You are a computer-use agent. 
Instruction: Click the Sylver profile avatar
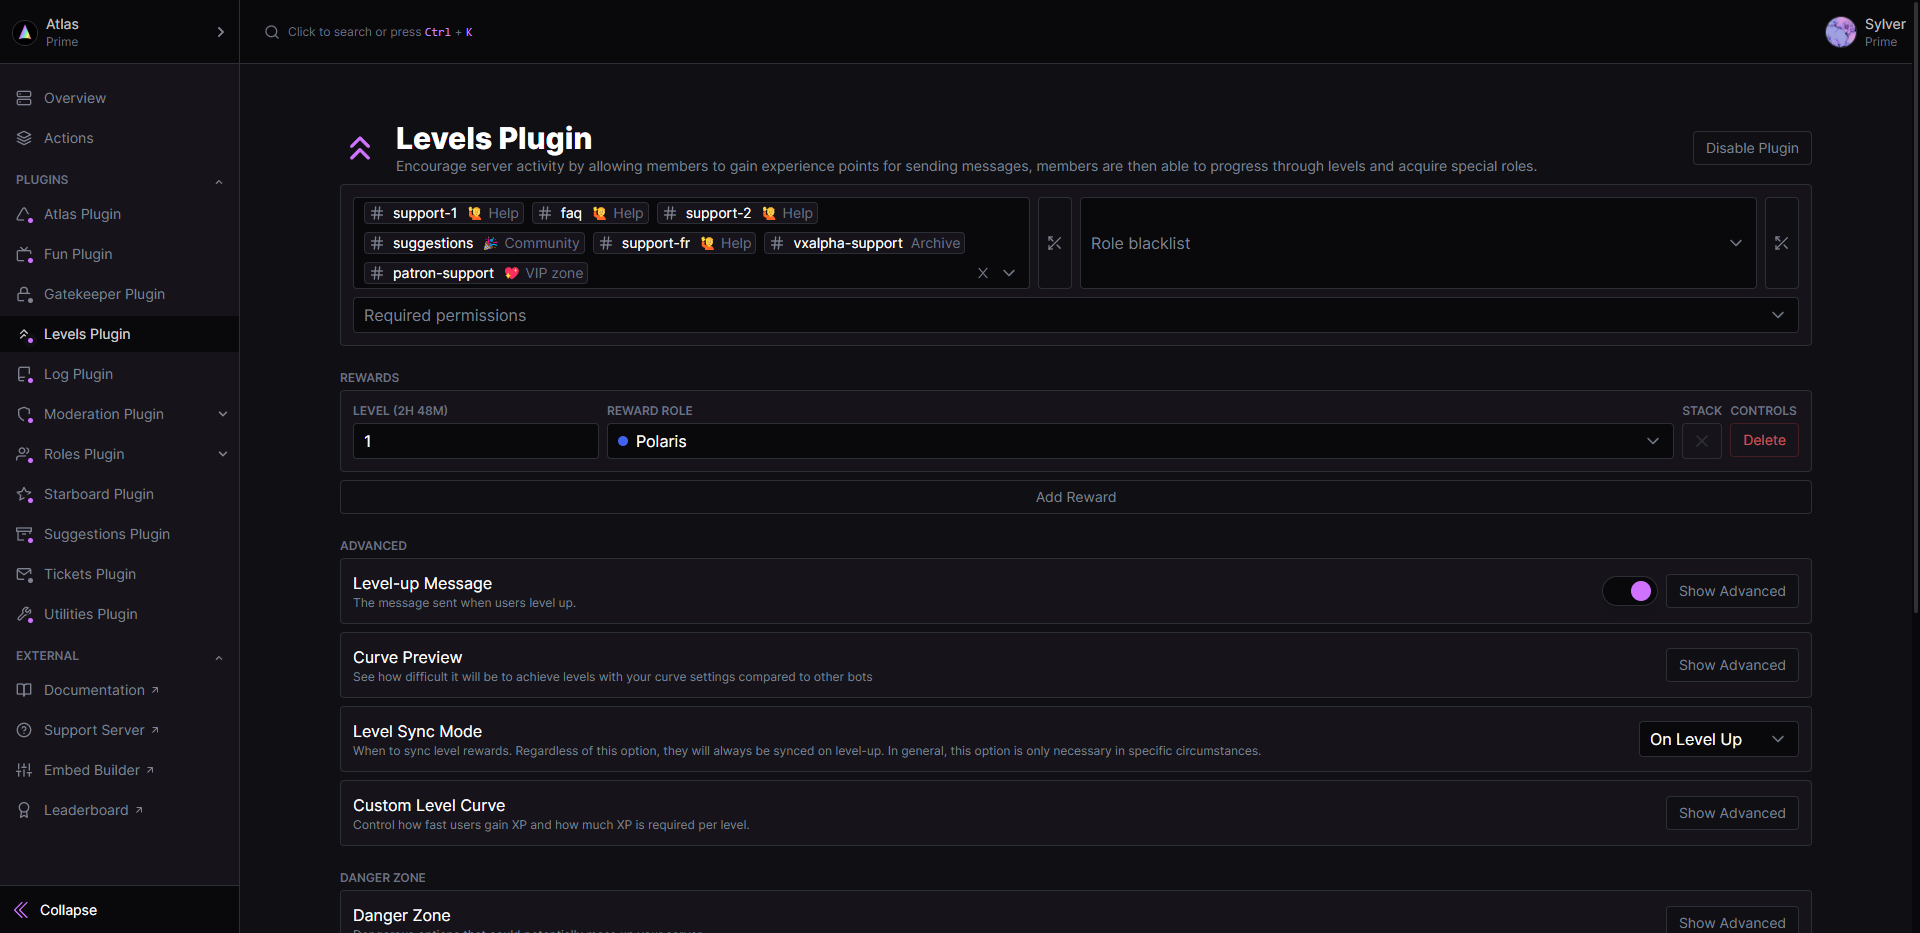(x=1840, y=32)
